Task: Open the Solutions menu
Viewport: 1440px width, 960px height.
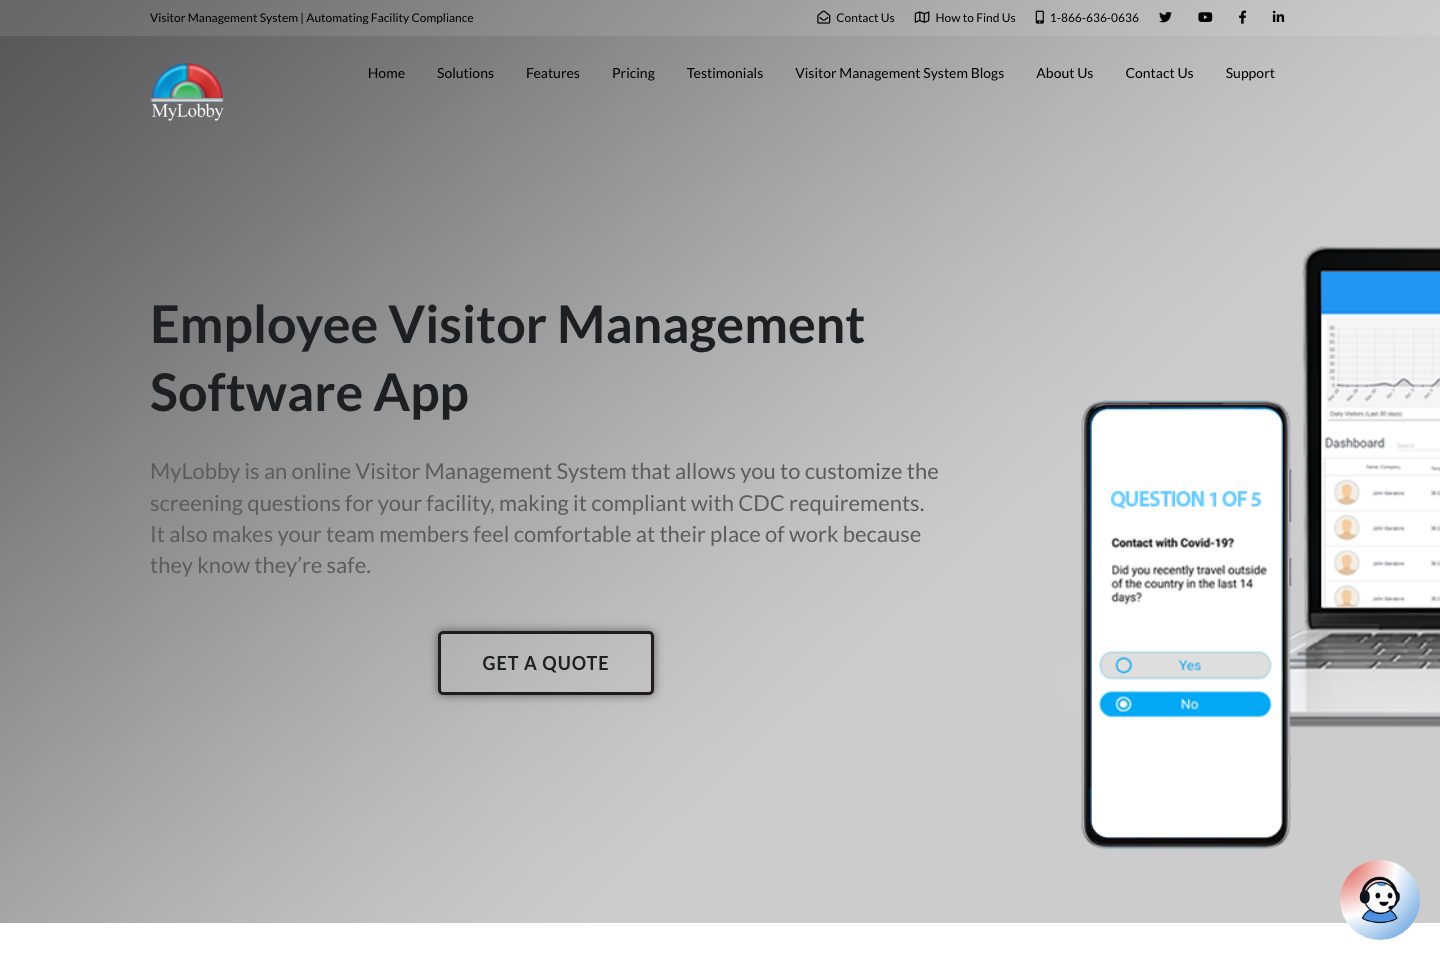Action: click(x=465, y=73)
